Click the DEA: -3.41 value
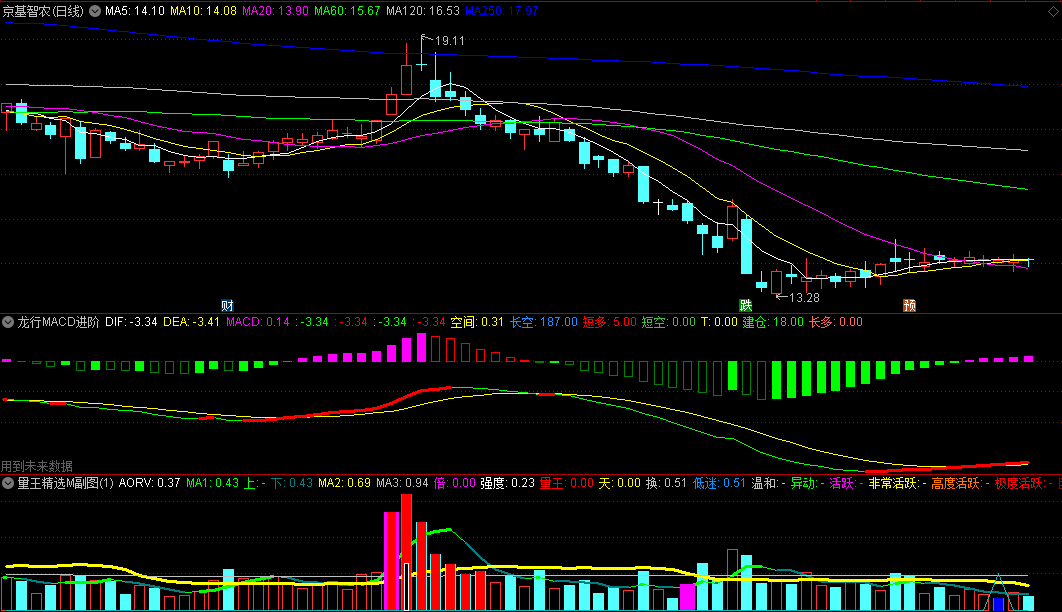Image resolution: width=1062 pixels, height=612 pixels. (x=192, y=322)
